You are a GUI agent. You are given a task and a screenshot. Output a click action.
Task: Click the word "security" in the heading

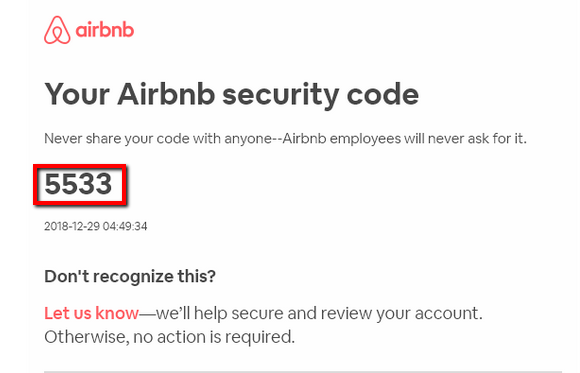tap(280, 95)
